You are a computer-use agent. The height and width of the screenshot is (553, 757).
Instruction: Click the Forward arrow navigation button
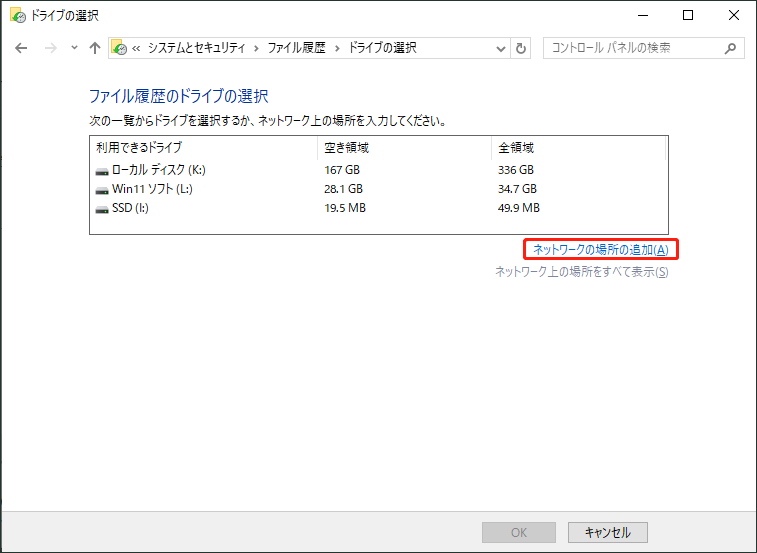(x=51, y=48)
